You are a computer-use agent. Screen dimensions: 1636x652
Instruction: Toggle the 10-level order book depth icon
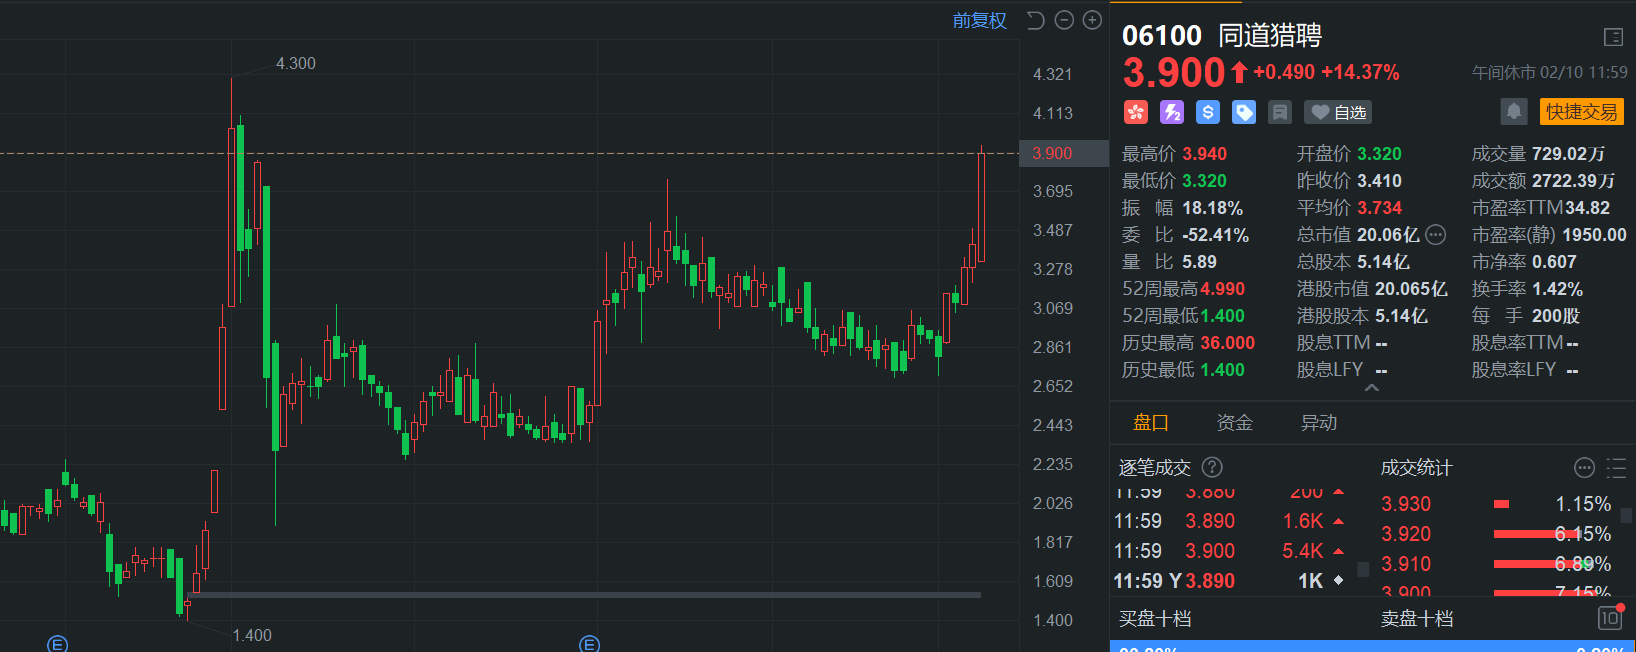click(x=1609, y=618)
